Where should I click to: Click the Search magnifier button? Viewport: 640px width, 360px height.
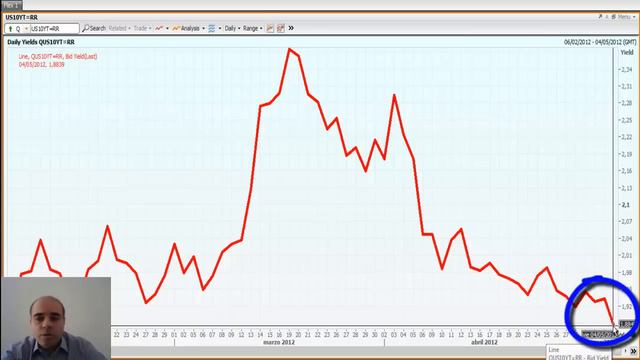pos(94,28)
